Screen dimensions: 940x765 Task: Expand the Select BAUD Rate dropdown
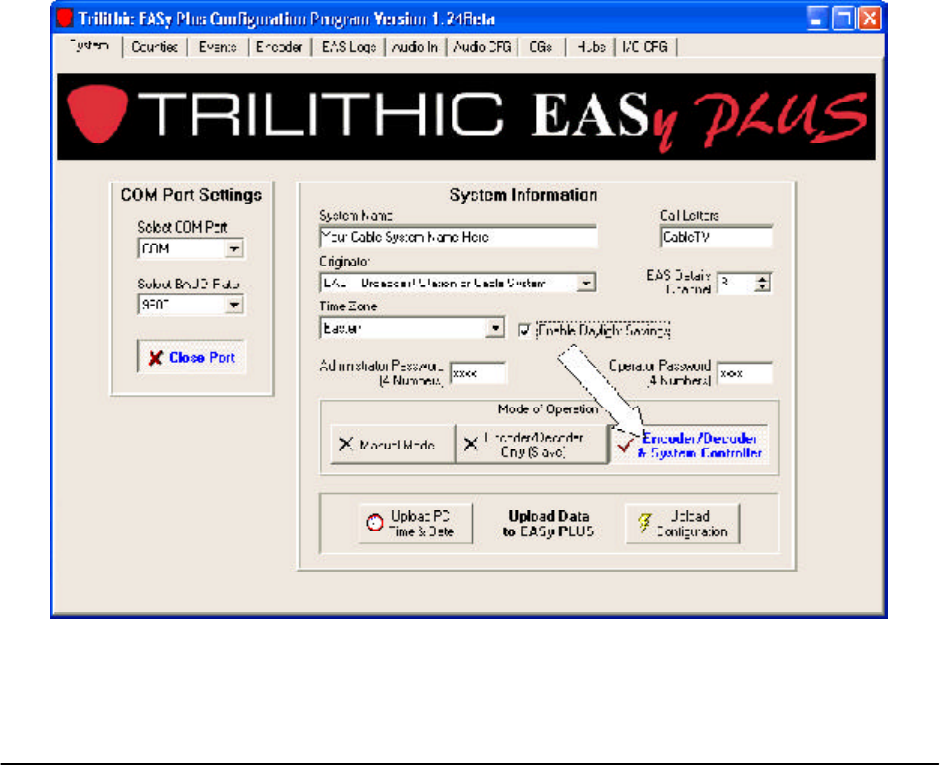coord(234,305)
